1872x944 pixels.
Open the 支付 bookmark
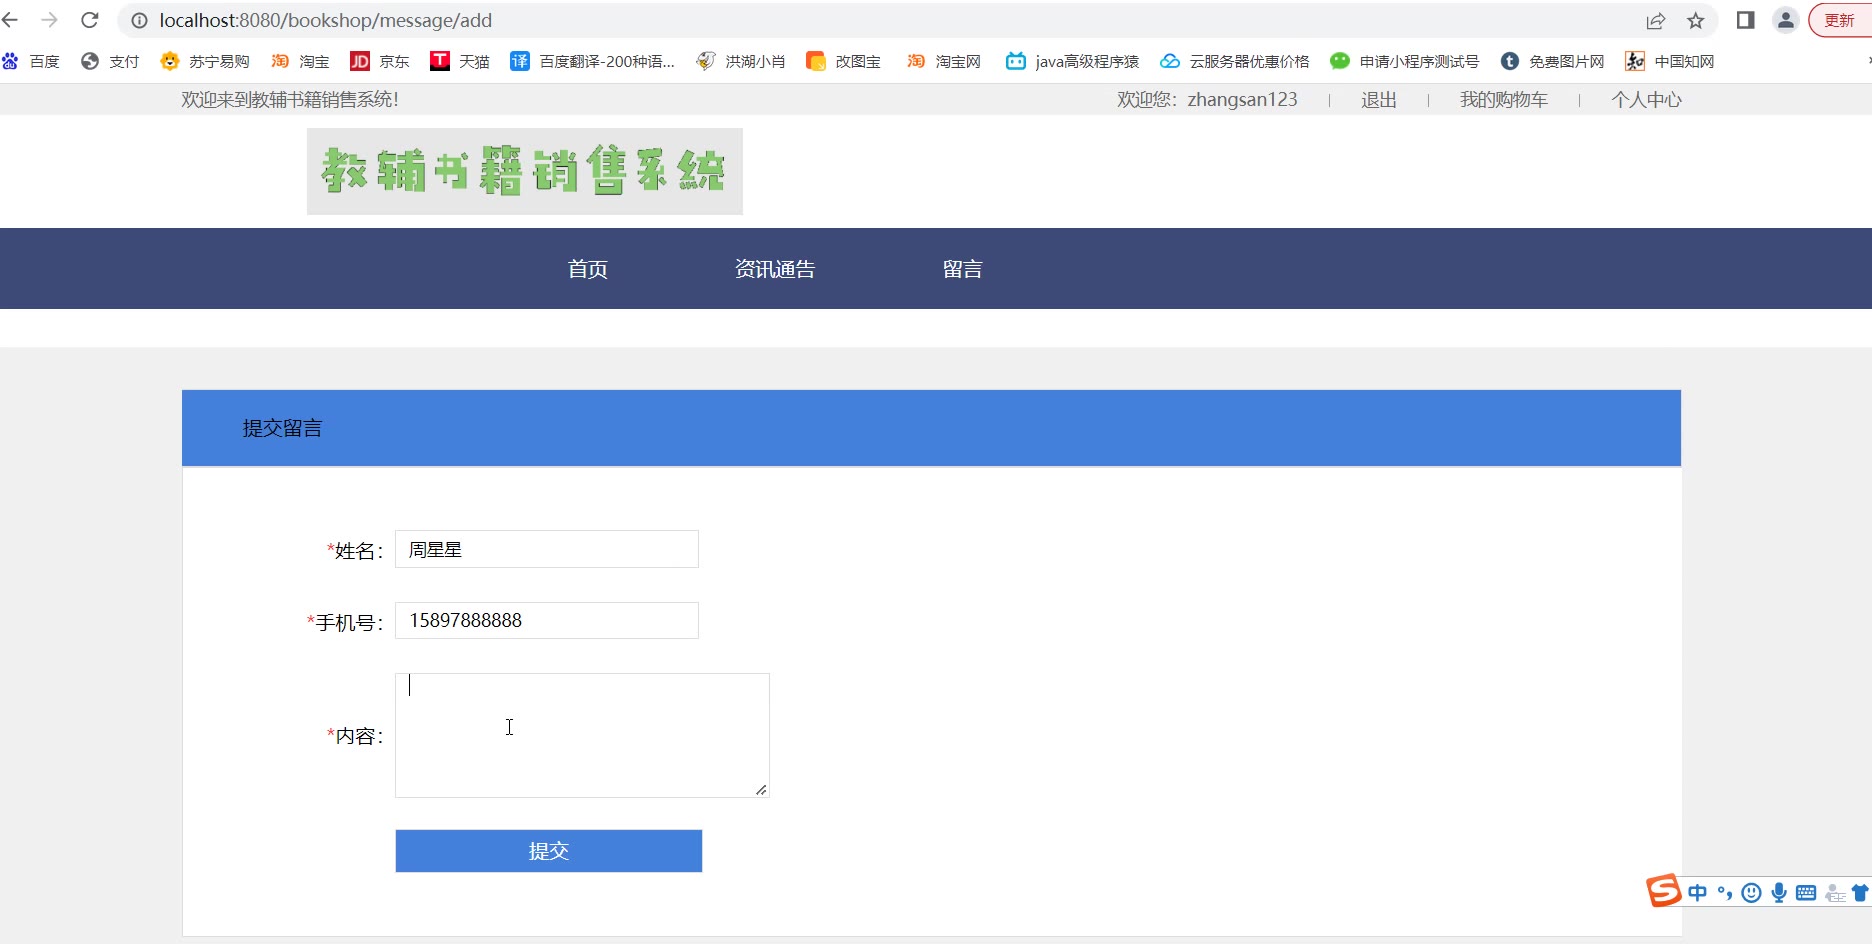click(x=110, y=61)
